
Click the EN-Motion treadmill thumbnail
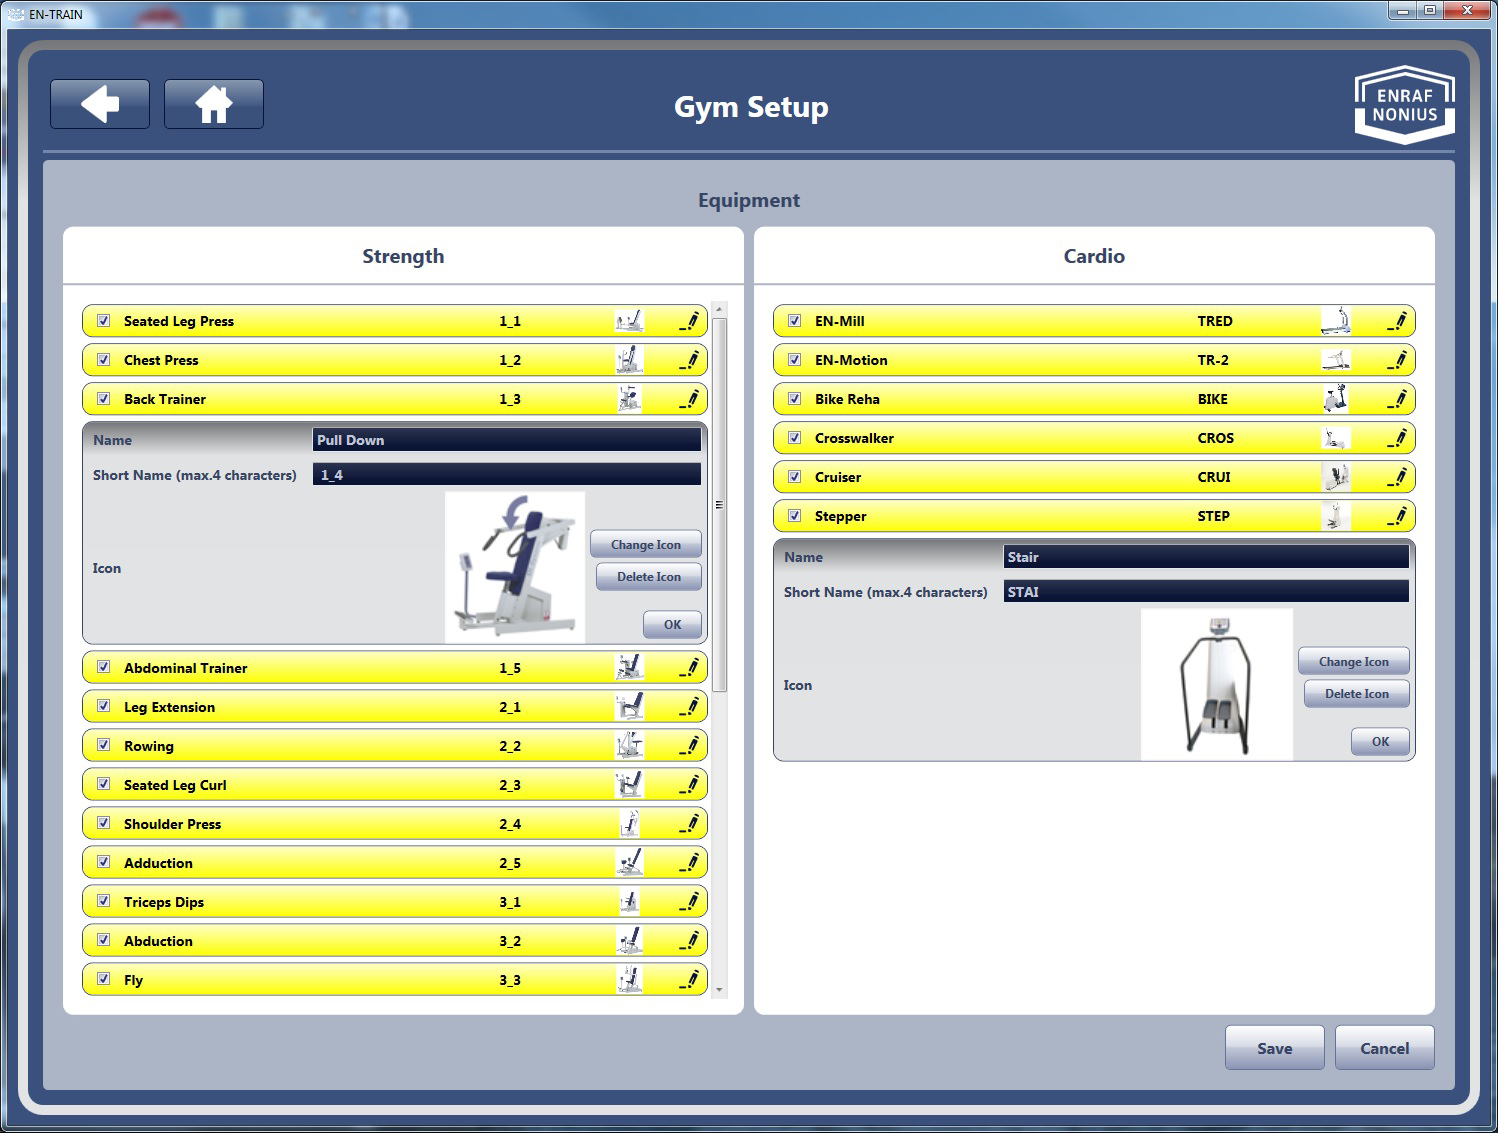(1336, 360)
